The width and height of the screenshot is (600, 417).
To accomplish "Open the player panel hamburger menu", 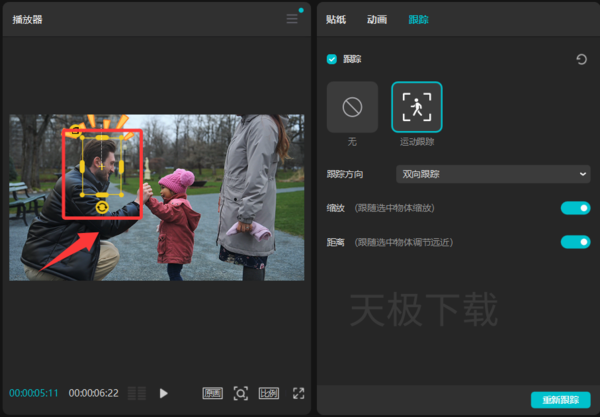I will coord(292,19).
